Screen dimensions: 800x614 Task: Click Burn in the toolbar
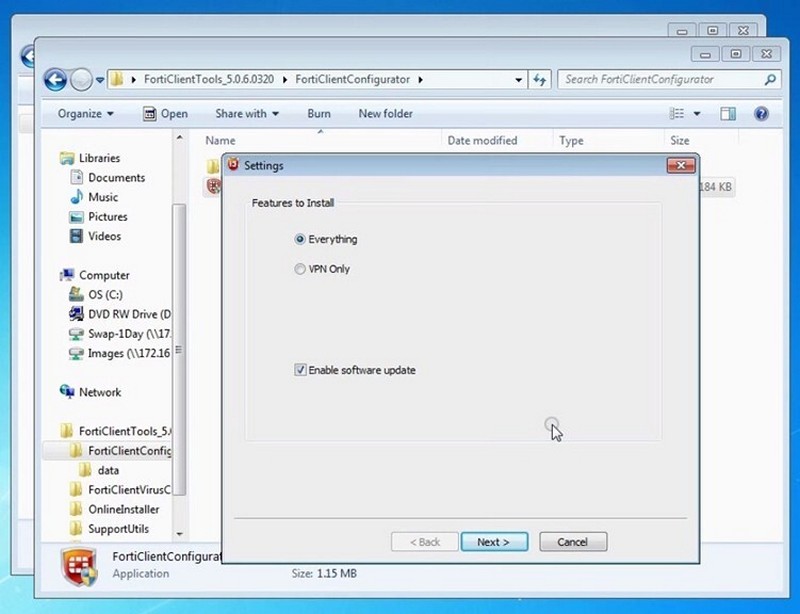pos(319,114)
